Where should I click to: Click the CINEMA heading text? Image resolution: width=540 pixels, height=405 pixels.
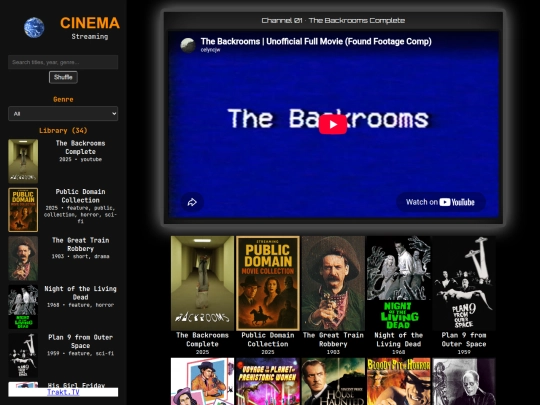click(90, 23)
